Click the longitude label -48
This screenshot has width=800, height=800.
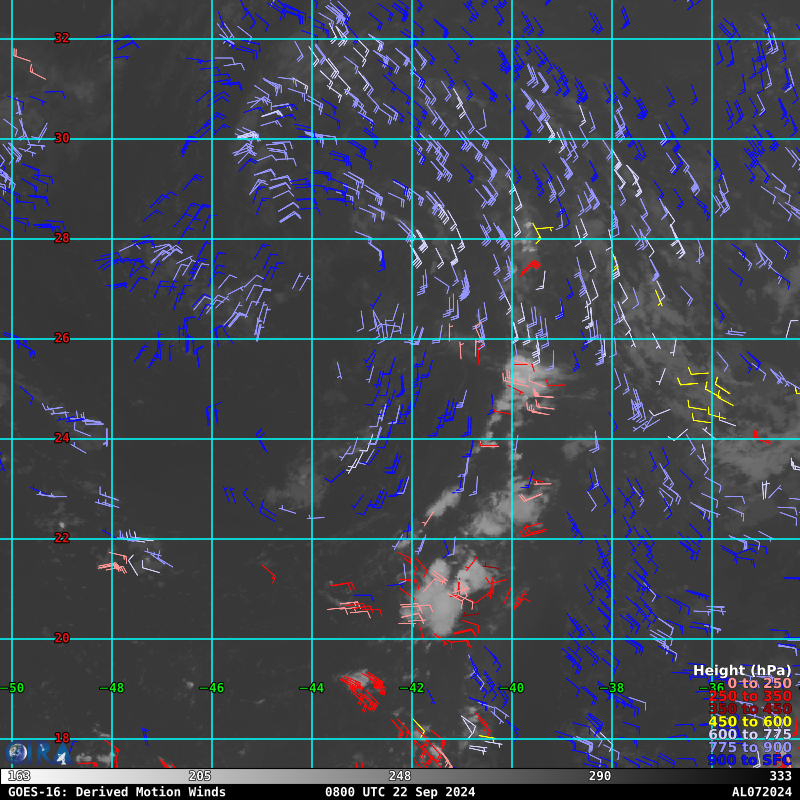tap(112, 688)
